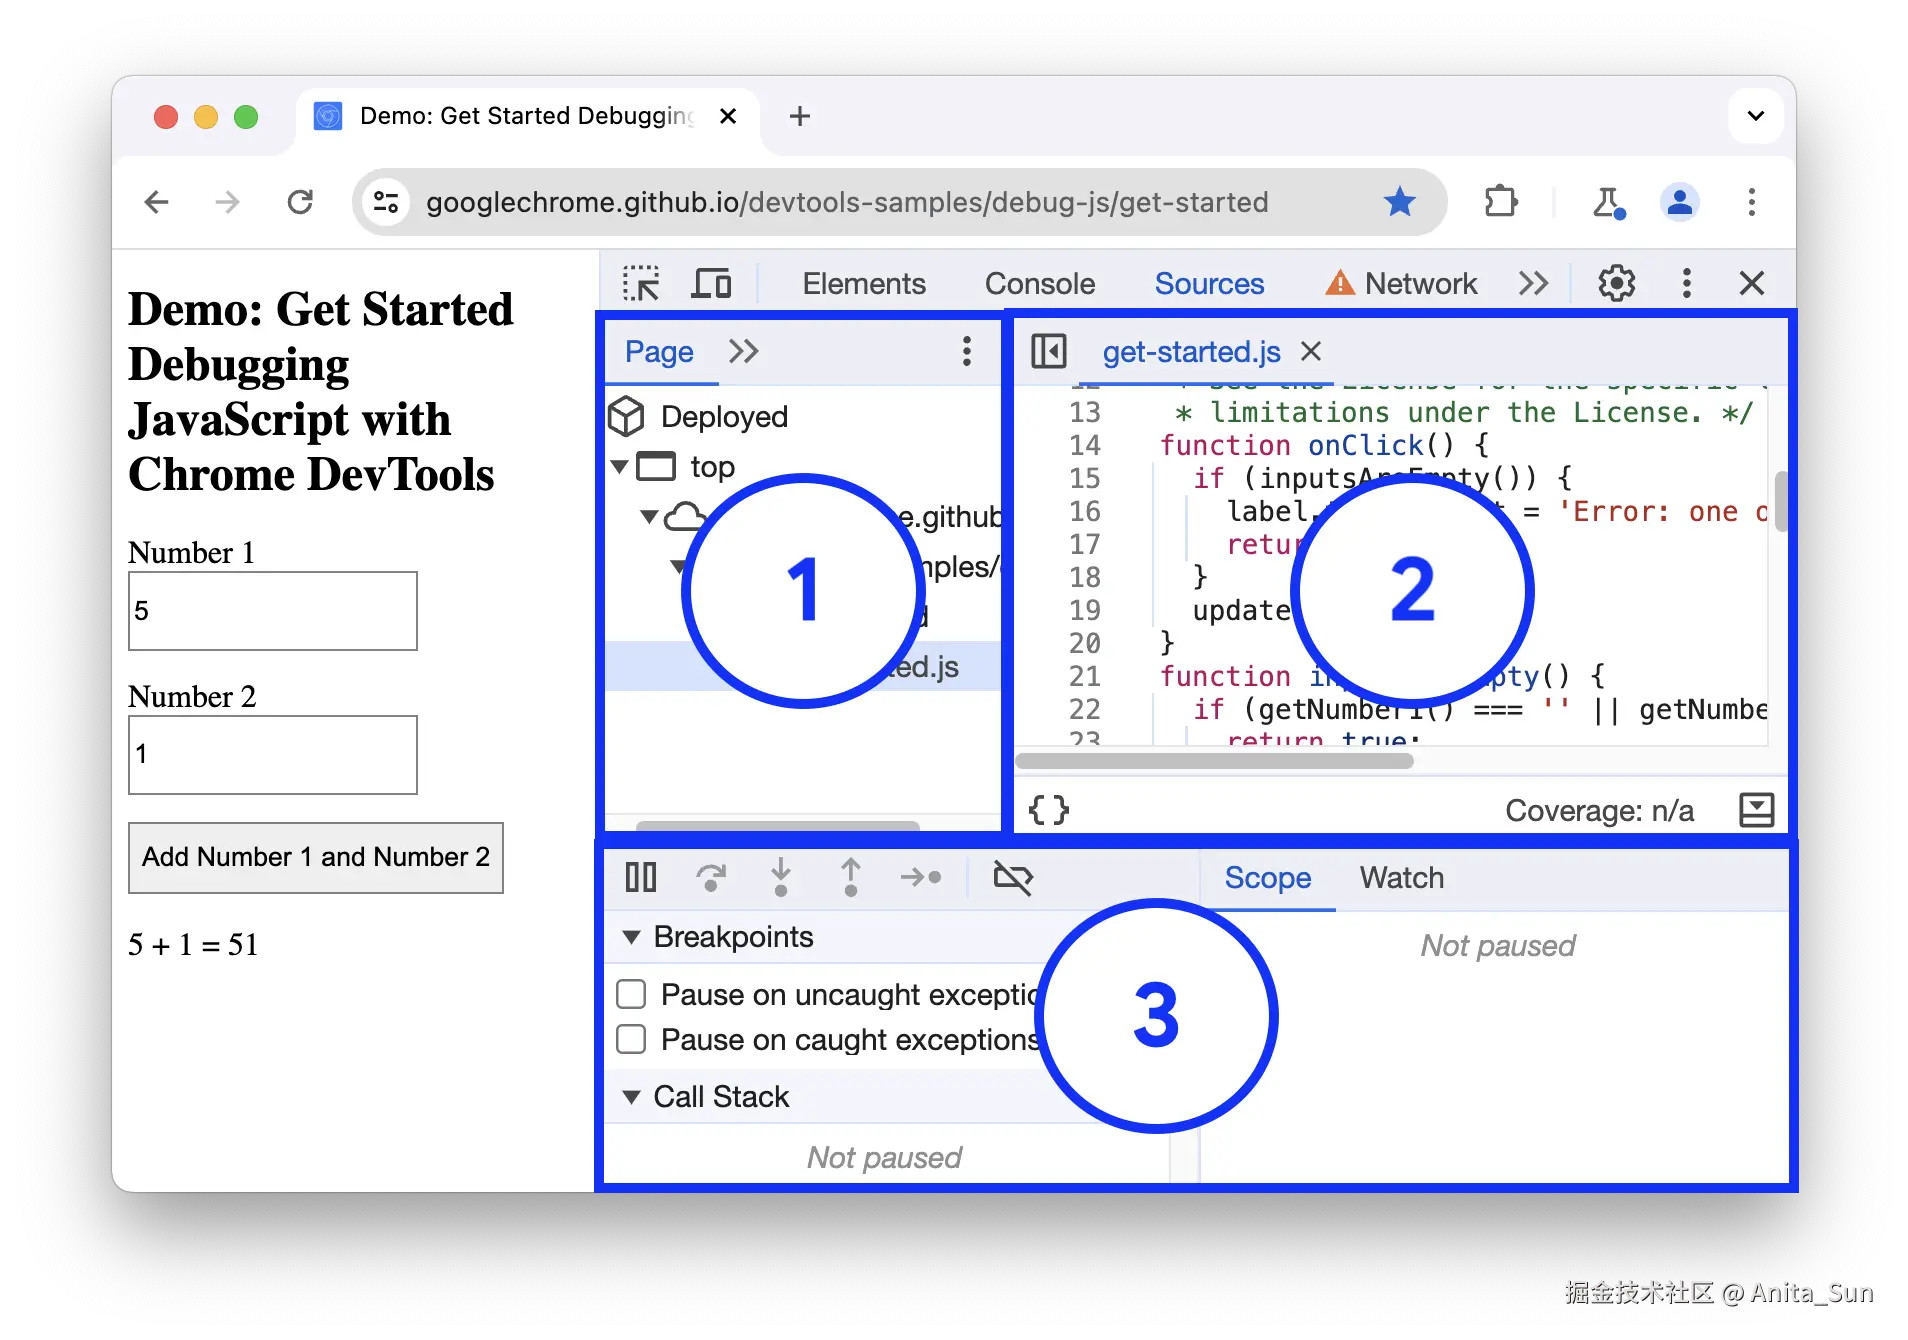Open the tab search dropdown
1908x1340 pixels.
point(1755,117)
